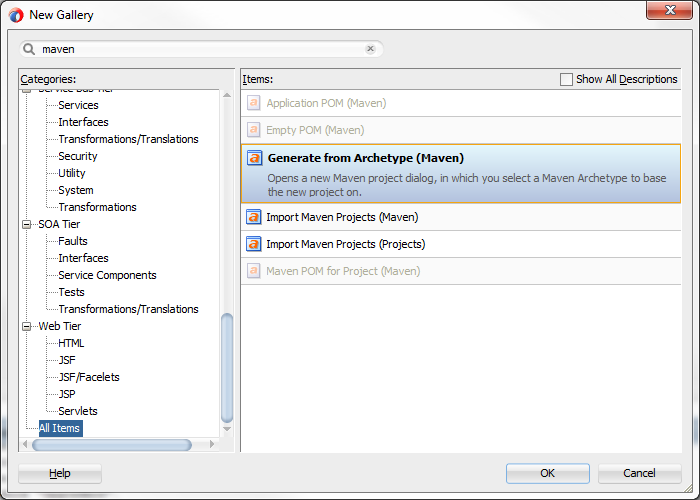
Task: Clear the maven search text
Action: point(370,49)
